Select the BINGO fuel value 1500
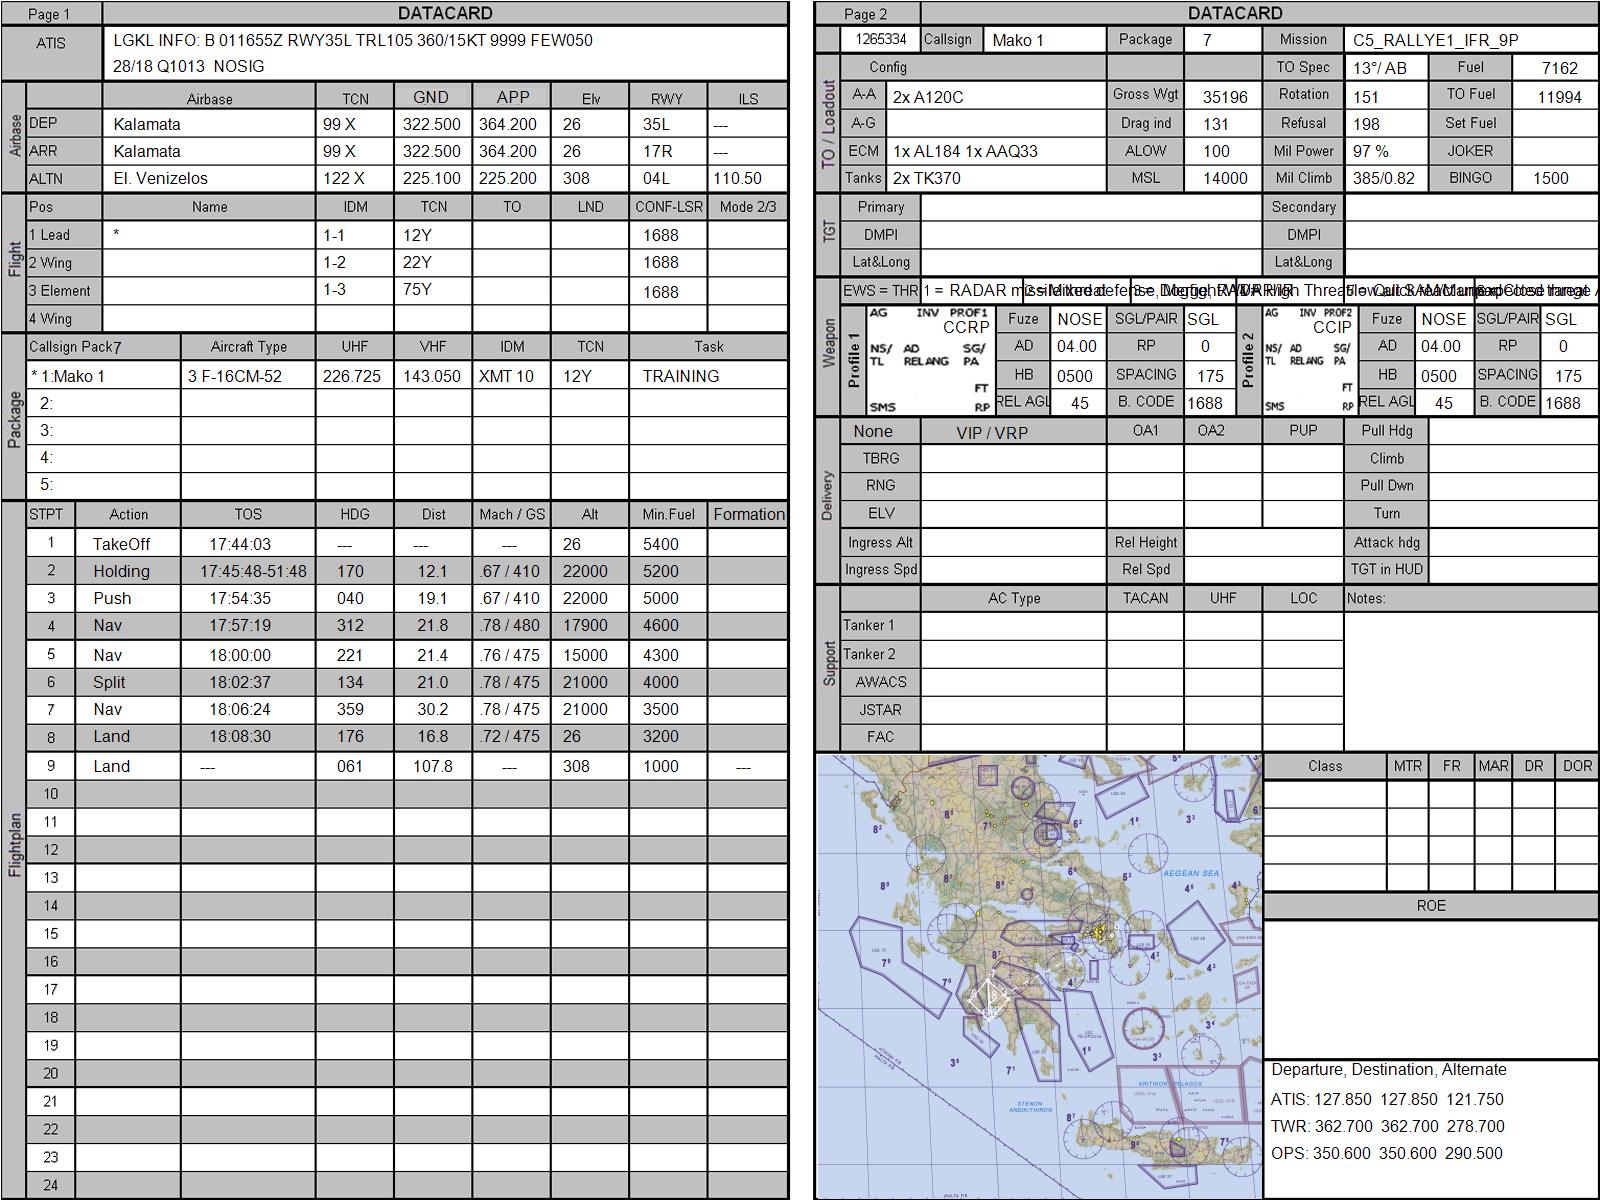Viewport: 1600px width, 1200px height. tap(1551, 178)
